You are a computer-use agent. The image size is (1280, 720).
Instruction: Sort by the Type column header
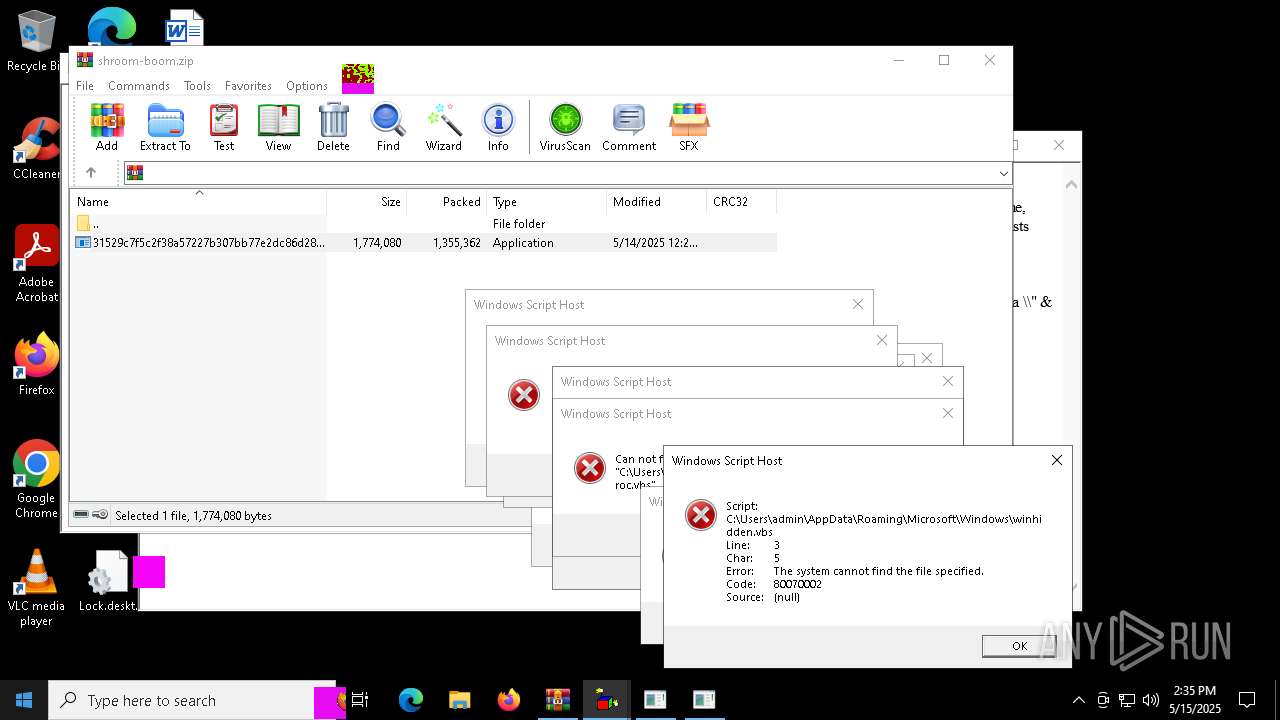click(x=547, y=202)
